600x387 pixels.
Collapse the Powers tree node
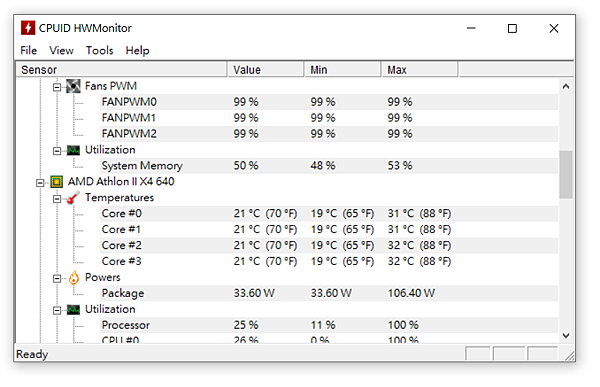(57, 279)
